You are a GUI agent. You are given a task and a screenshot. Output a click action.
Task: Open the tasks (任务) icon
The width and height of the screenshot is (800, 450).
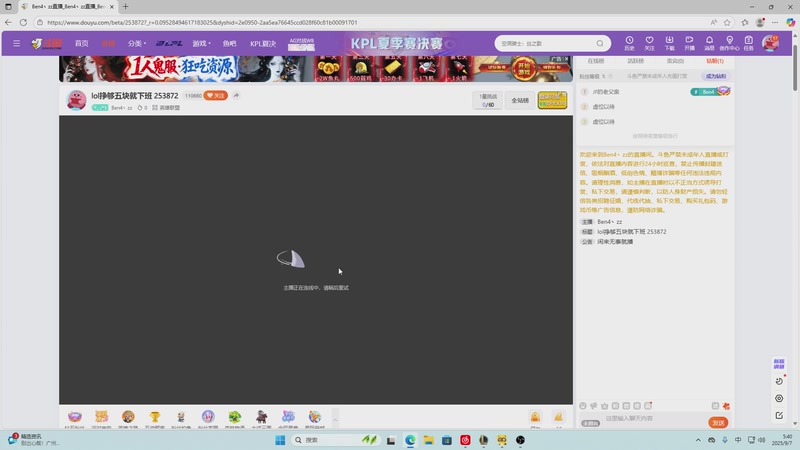(748, 43)
